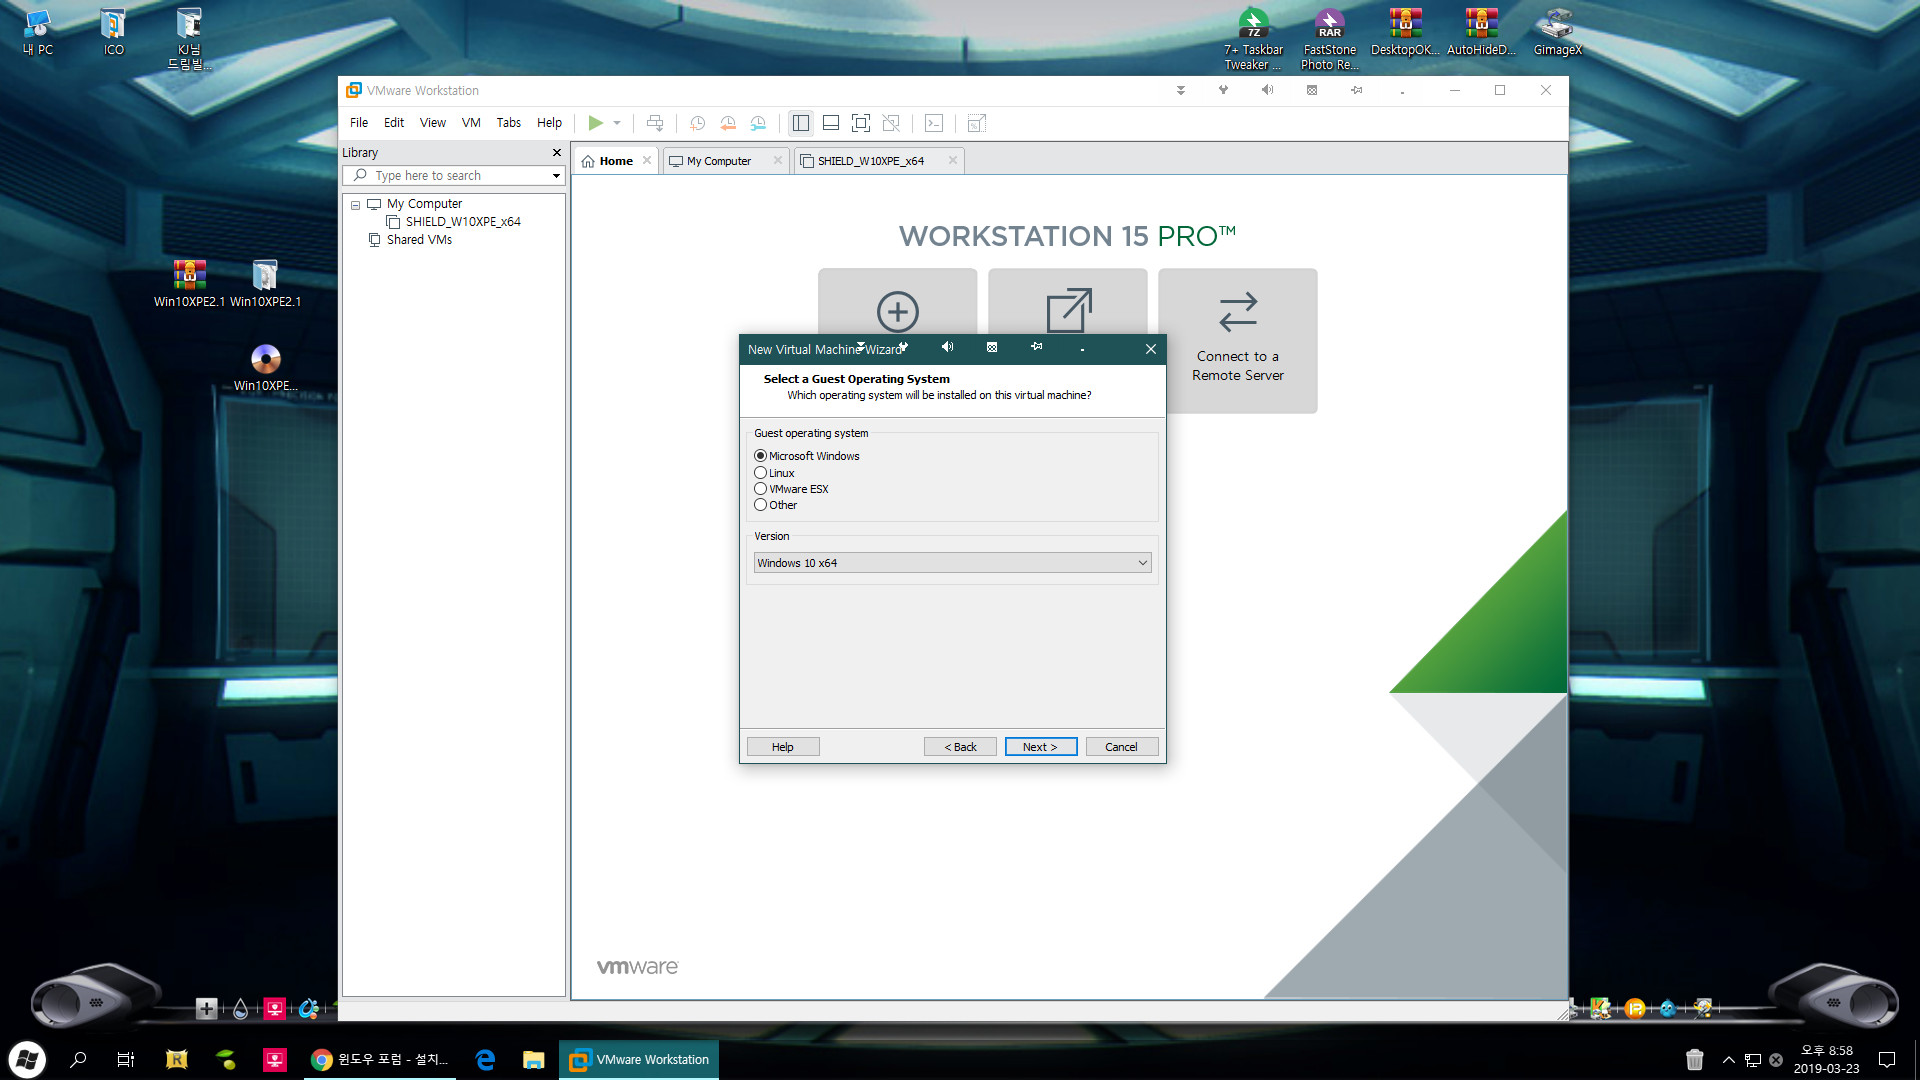The width and height of the screenshot is (1920, 1080).
Task: Go back with the < Back button
Action: [960, 747]
